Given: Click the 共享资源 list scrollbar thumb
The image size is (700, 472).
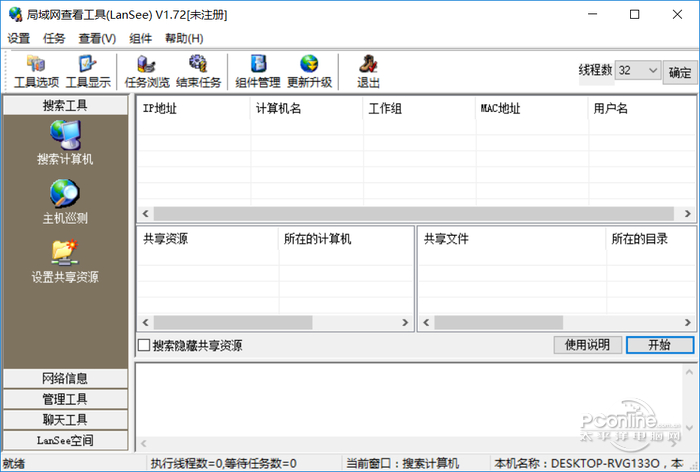Looking at the screenshot, I should pos(233,322).
